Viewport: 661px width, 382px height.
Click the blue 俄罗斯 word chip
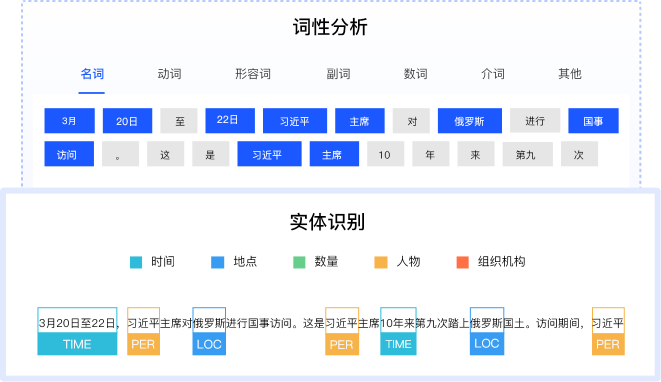pos(470,121)
